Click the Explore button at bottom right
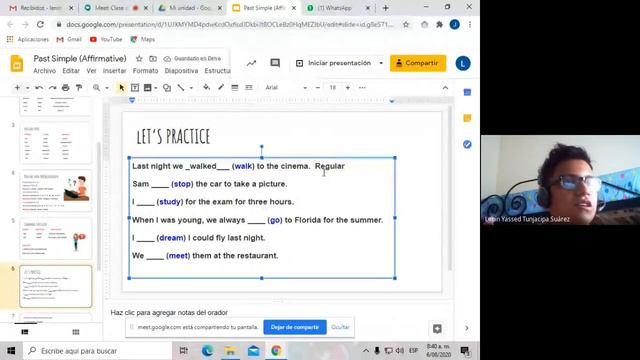This screenshot has width=640, height=360. click(437, 329)
